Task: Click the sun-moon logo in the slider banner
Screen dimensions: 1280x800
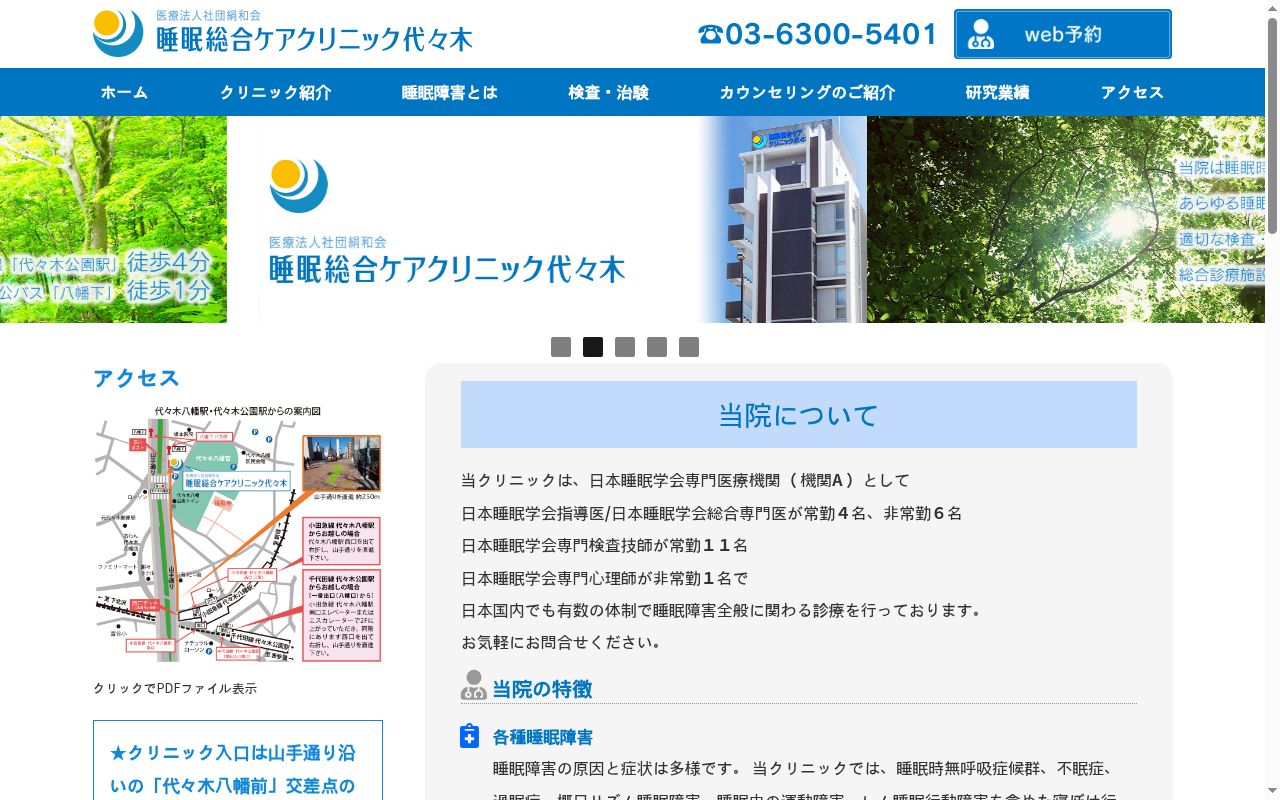Action: (x=298, y=185)
